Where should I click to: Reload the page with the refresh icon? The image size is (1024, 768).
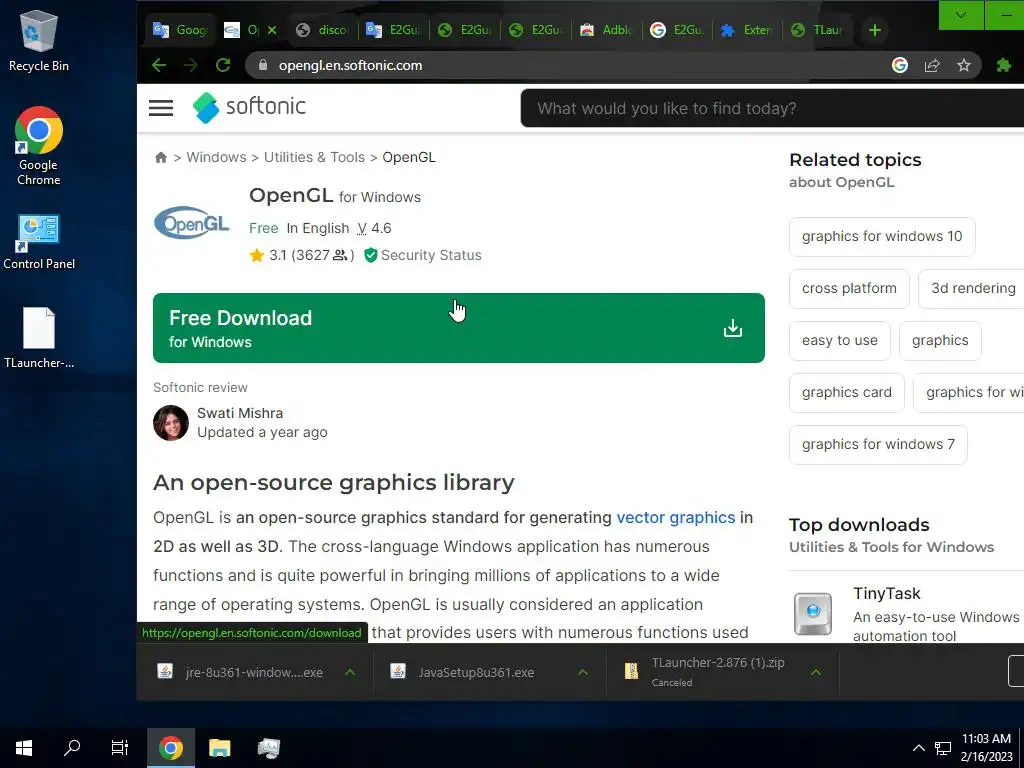[x=223, y=65]
